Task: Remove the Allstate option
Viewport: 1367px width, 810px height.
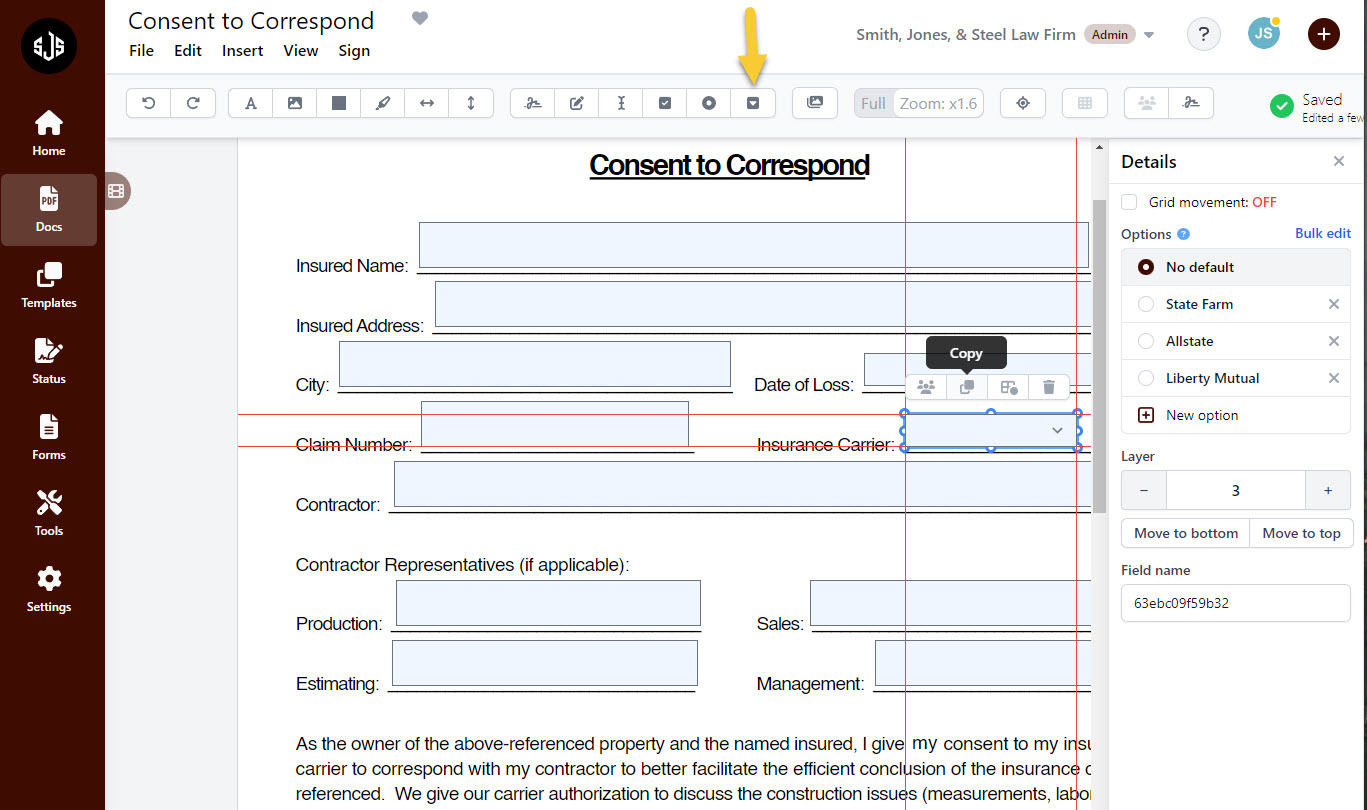Action: 1333,341
